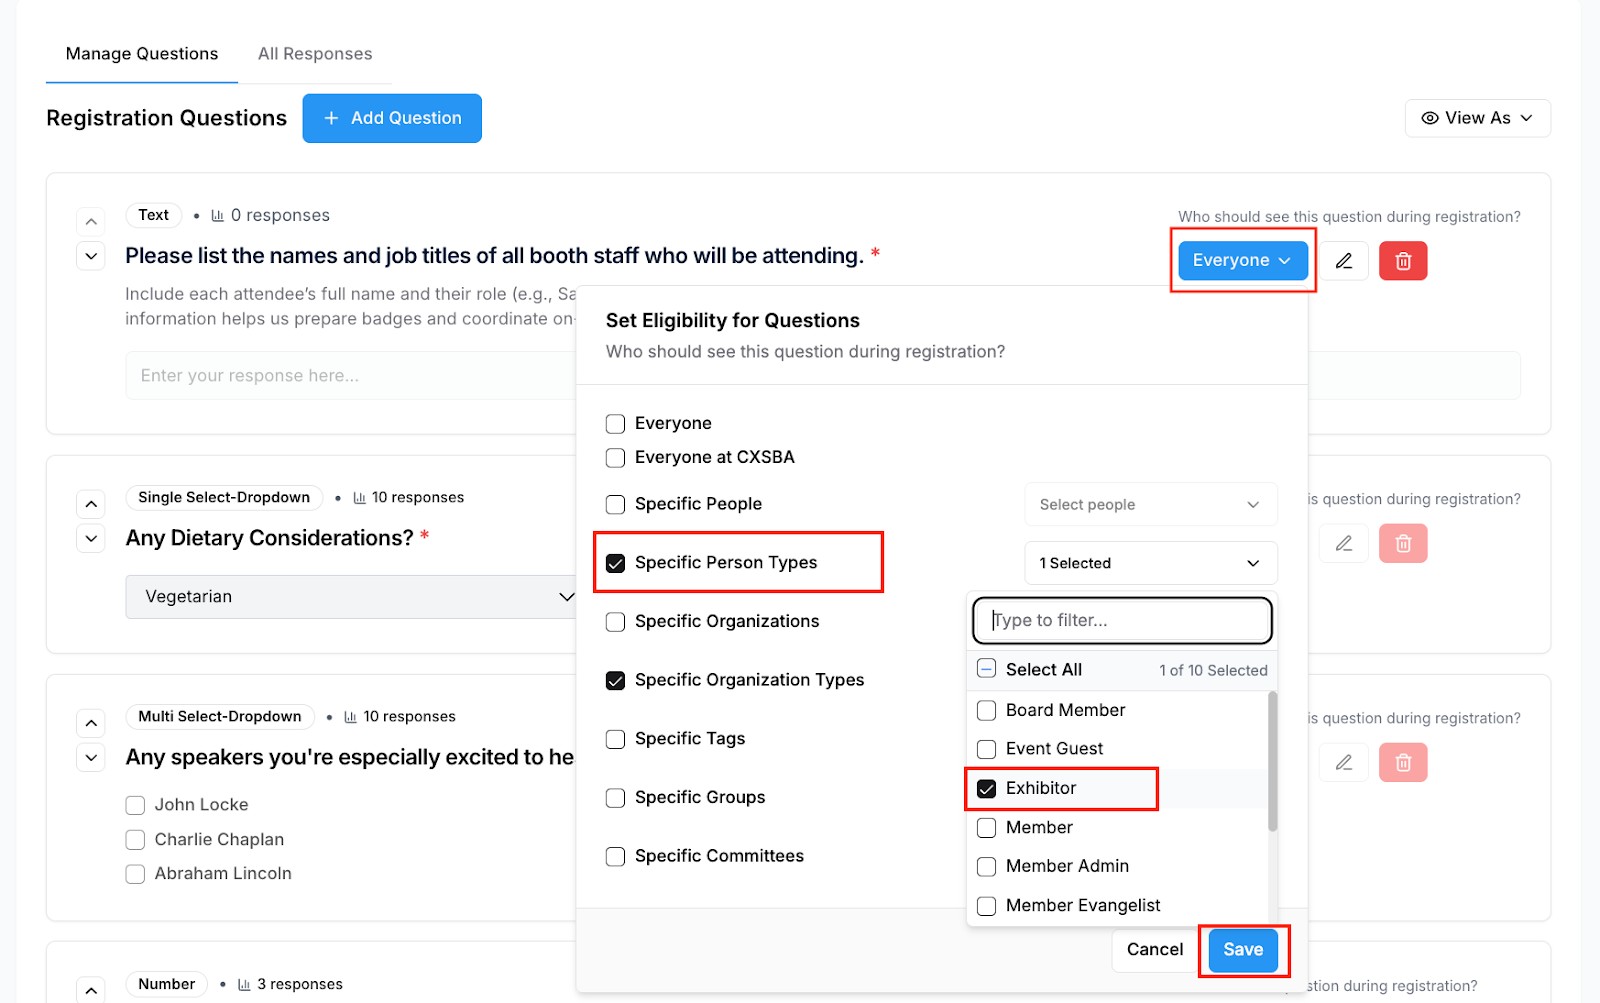Click the red trash icon for the booth staff question

(x=1403, y=261)
